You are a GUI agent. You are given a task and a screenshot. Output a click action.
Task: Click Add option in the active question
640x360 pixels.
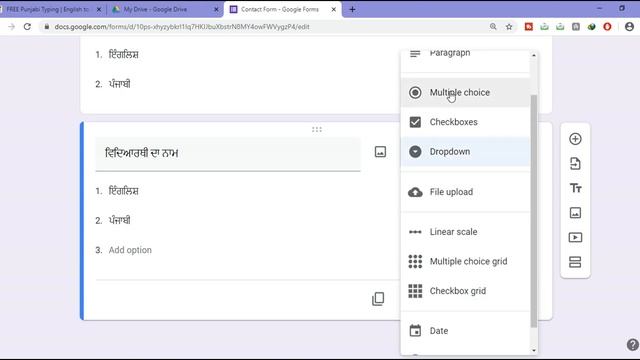point(130,250)
